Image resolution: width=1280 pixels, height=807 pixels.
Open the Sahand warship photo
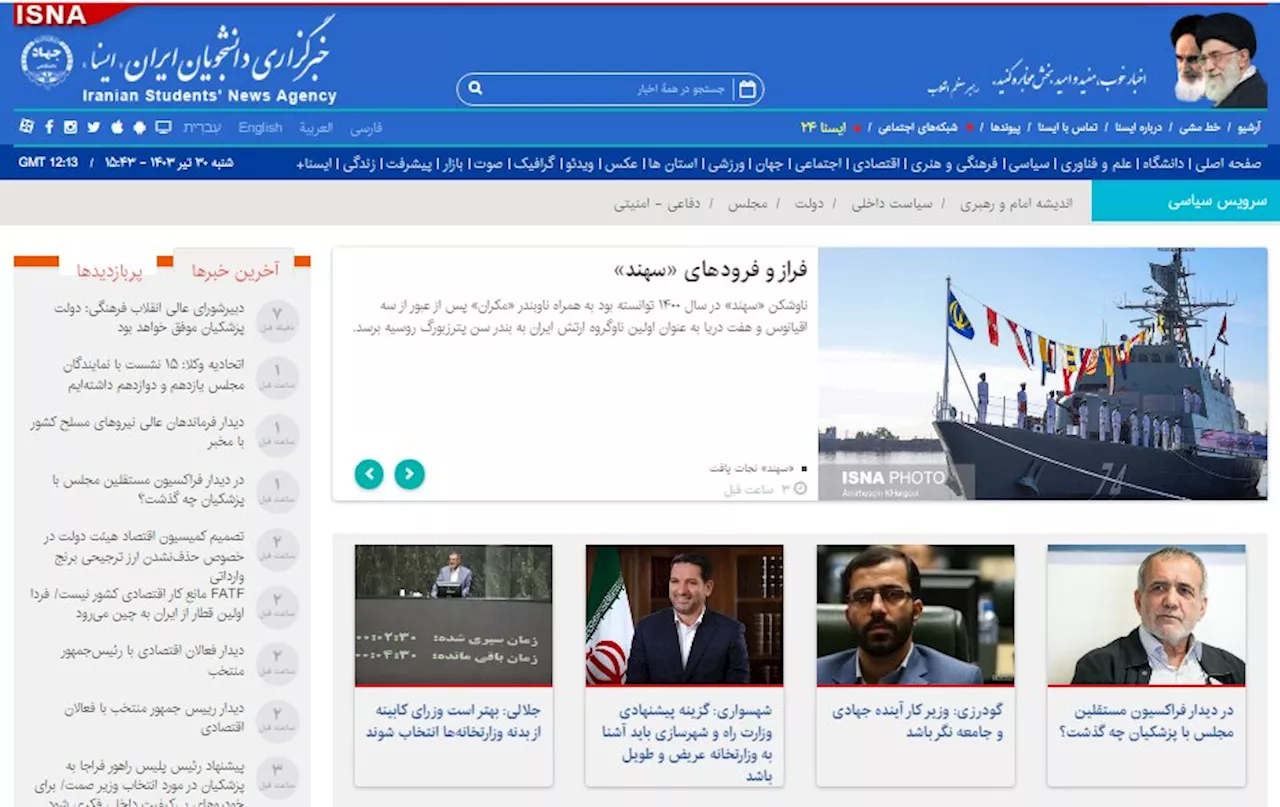(1042, 374)
